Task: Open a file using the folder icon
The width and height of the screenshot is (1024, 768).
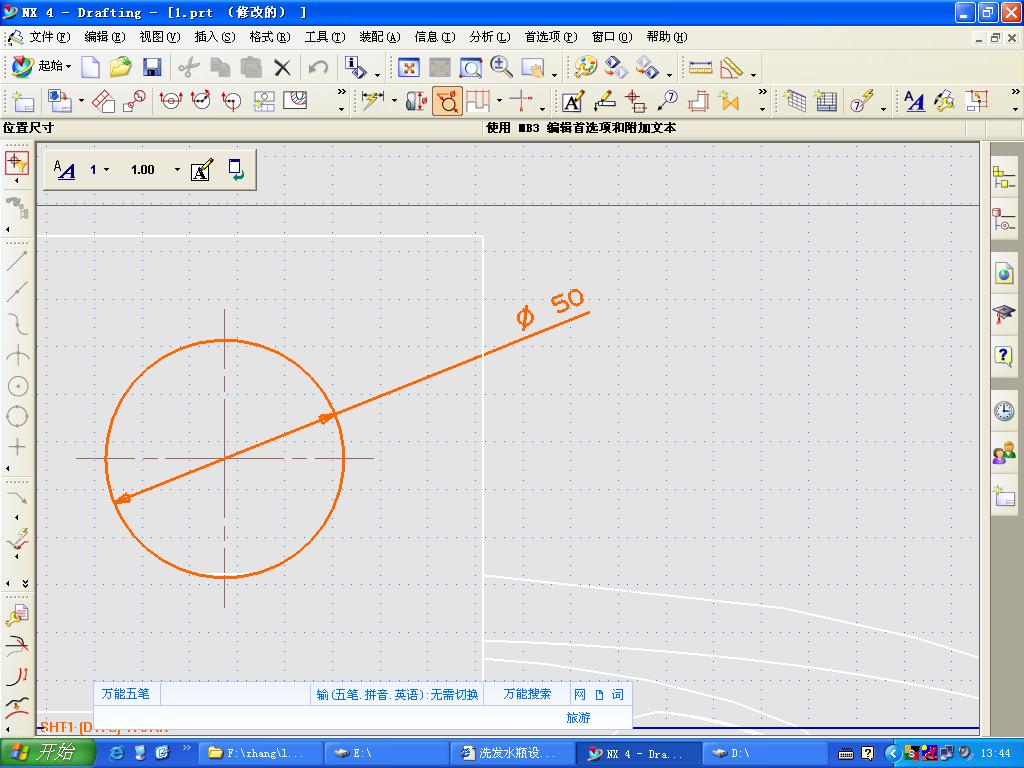Action: (121, 67)
